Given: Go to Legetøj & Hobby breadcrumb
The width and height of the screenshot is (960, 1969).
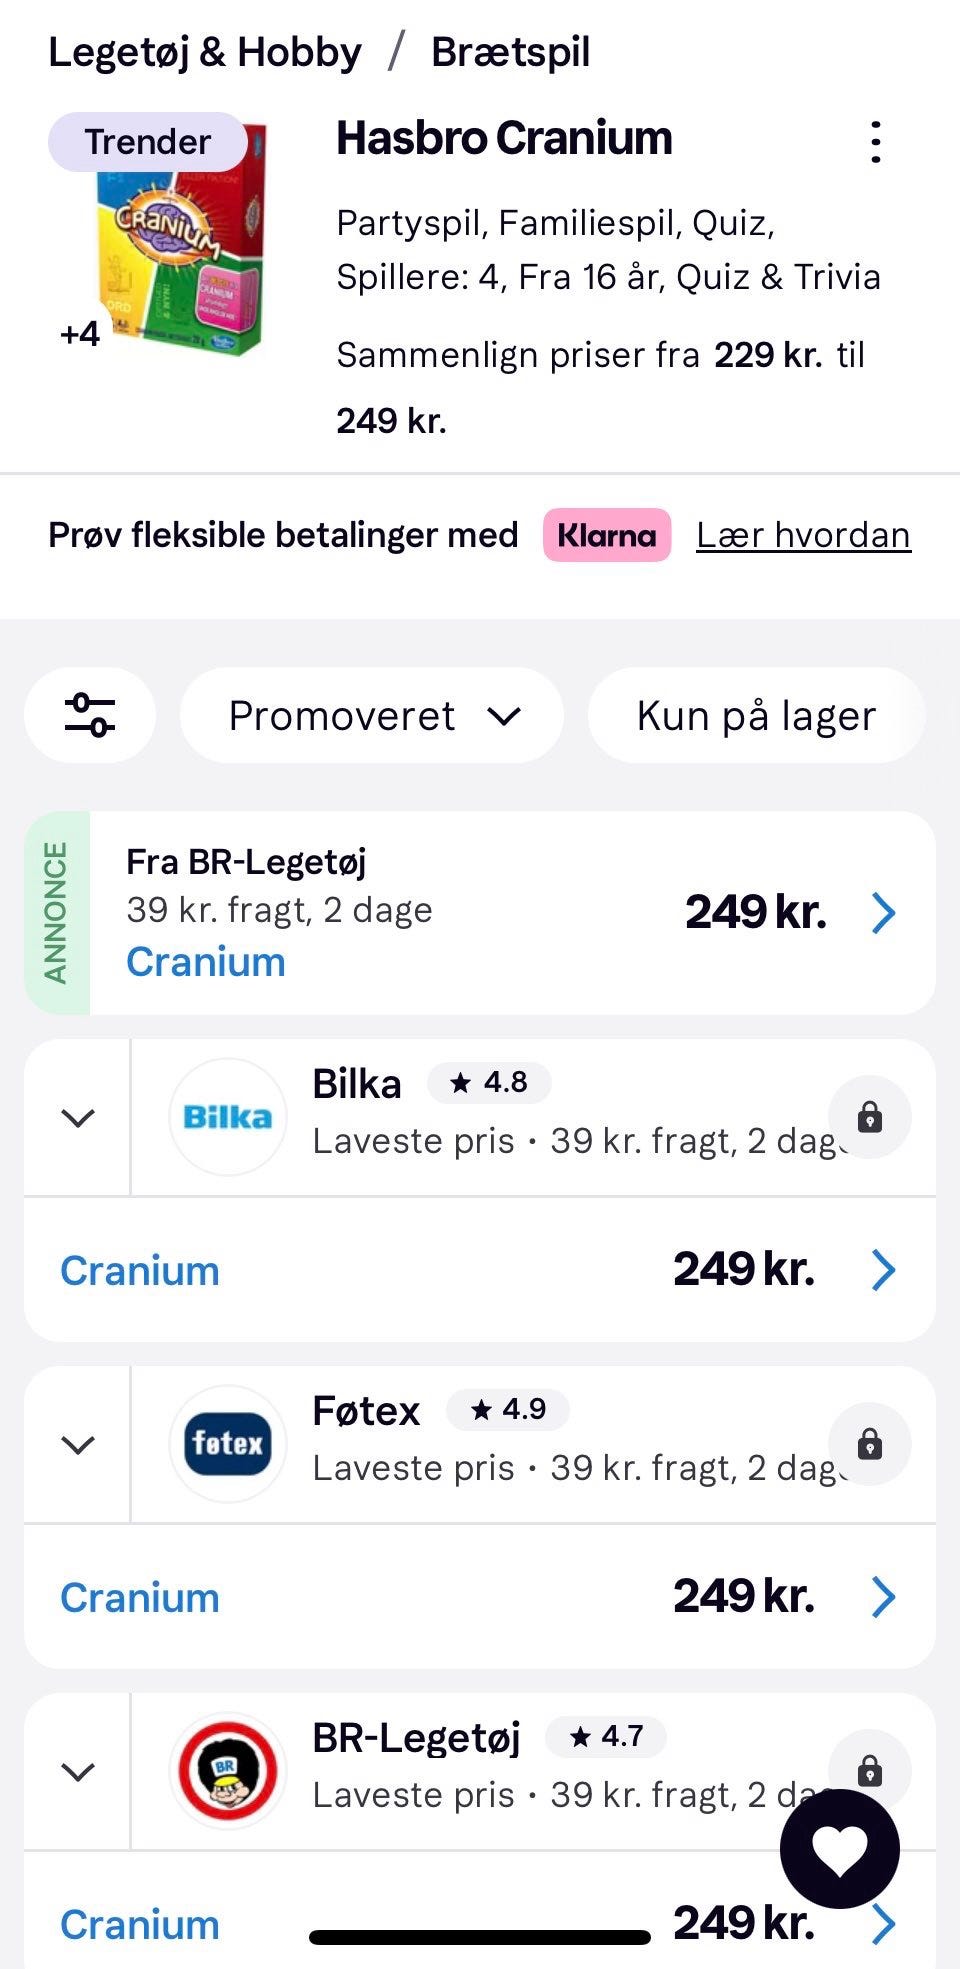Looking at the screenshot, I should click(205, 53).
